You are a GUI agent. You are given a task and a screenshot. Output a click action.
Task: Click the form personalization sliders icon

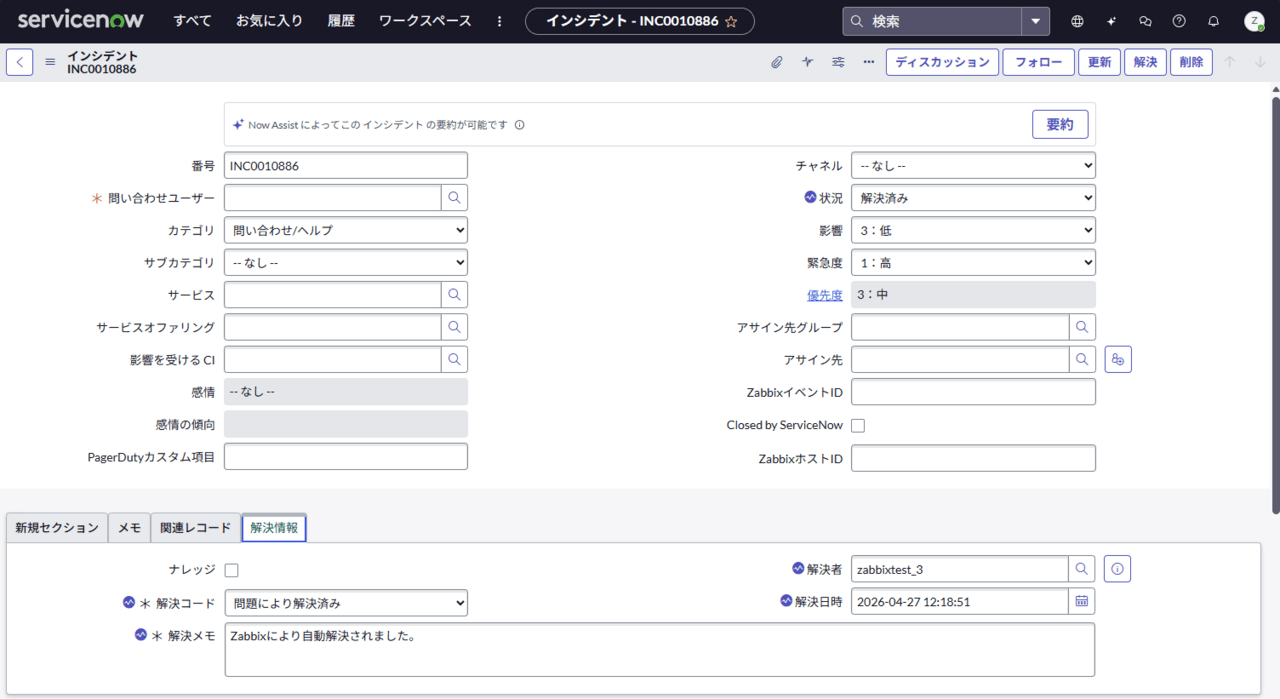coord(838,62)
